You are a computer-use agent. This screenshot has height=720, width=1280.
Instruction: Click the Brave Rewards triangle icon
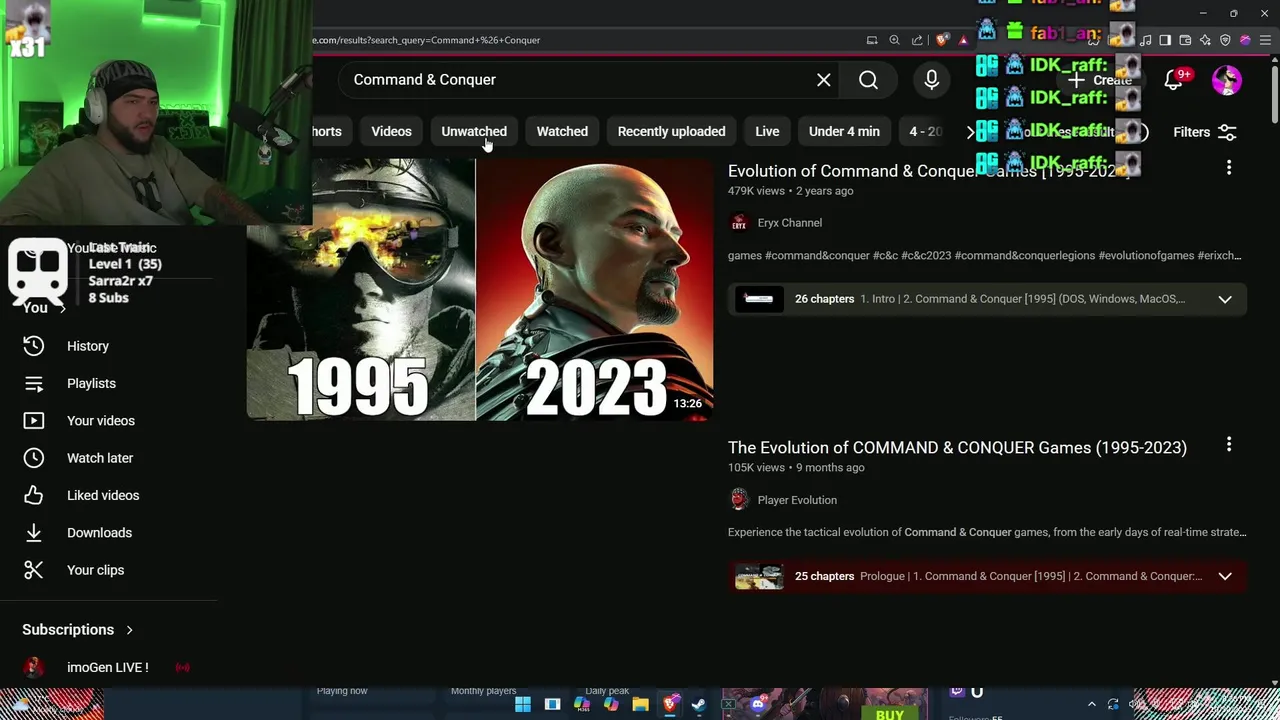tap(963, 40)
